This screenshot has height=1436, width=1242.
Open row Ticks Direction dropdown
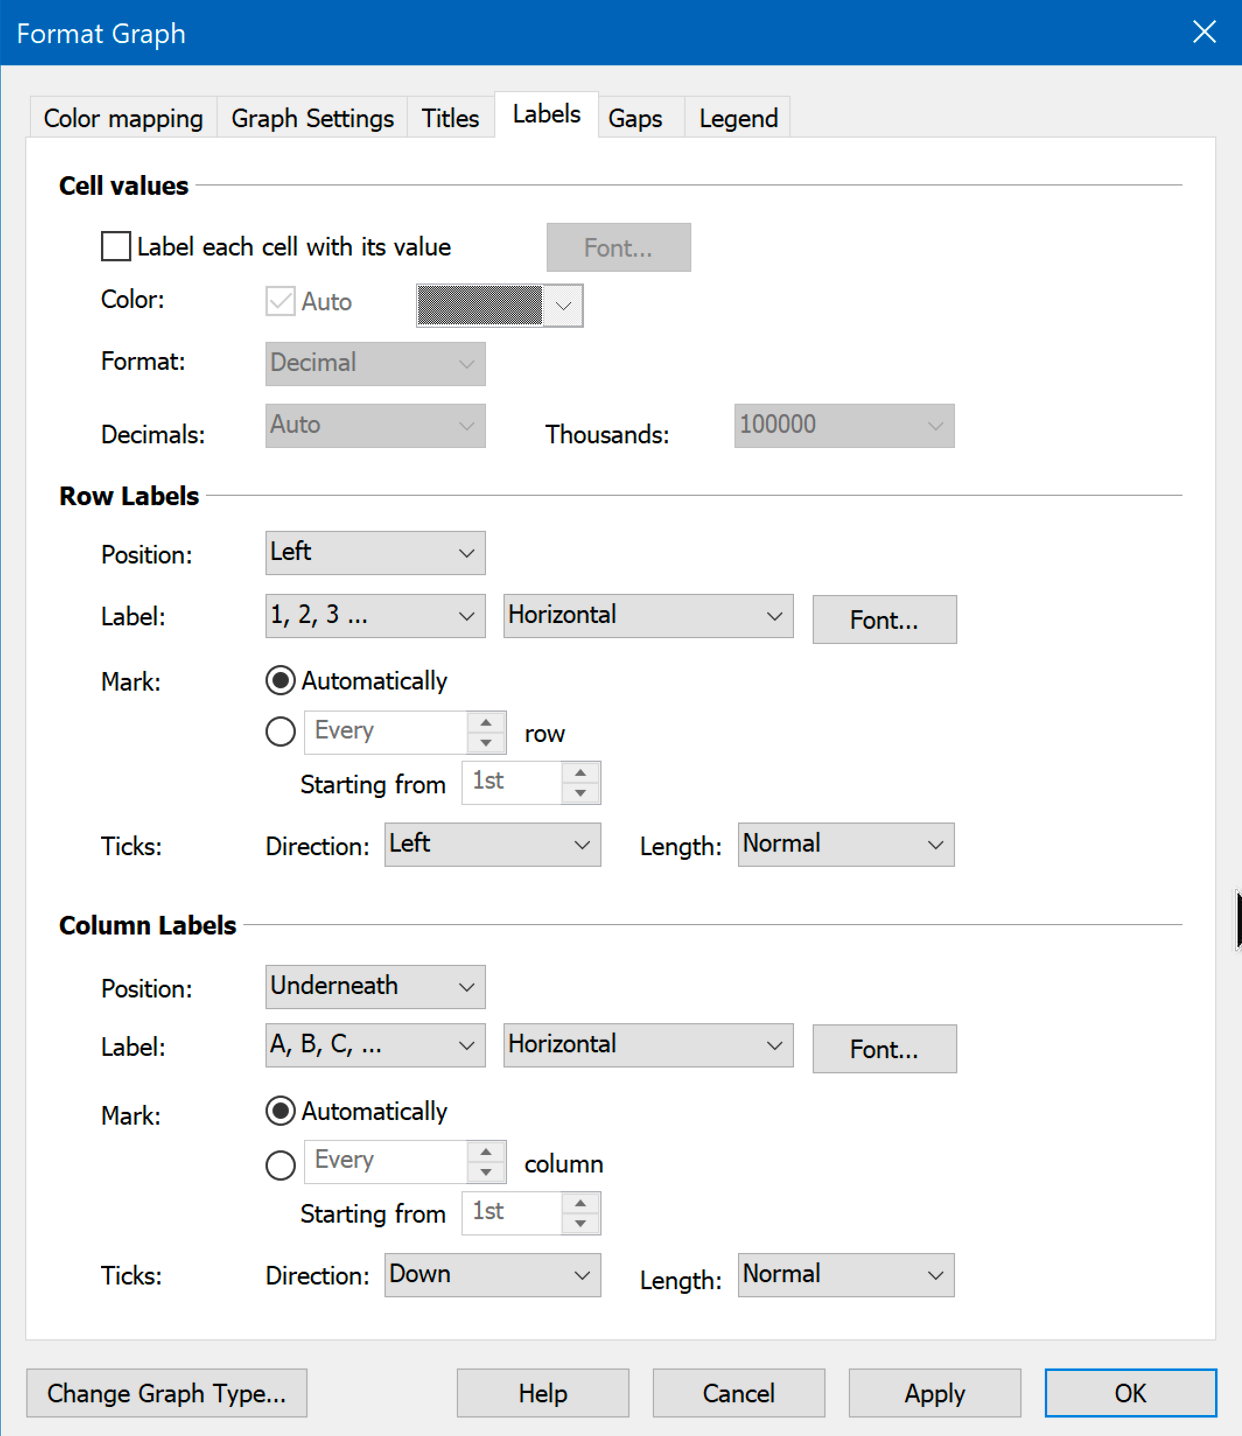(x=492, y=845)
